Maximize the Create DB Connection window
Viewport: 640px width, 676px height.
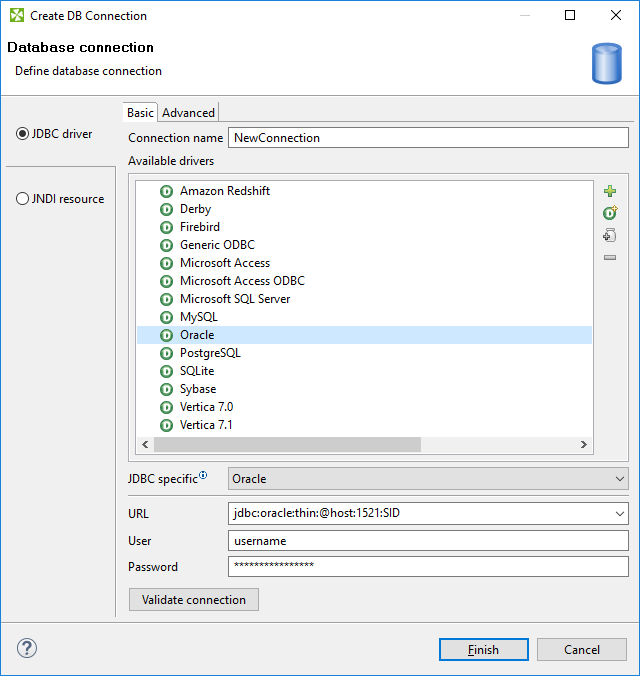click(570, 15)
